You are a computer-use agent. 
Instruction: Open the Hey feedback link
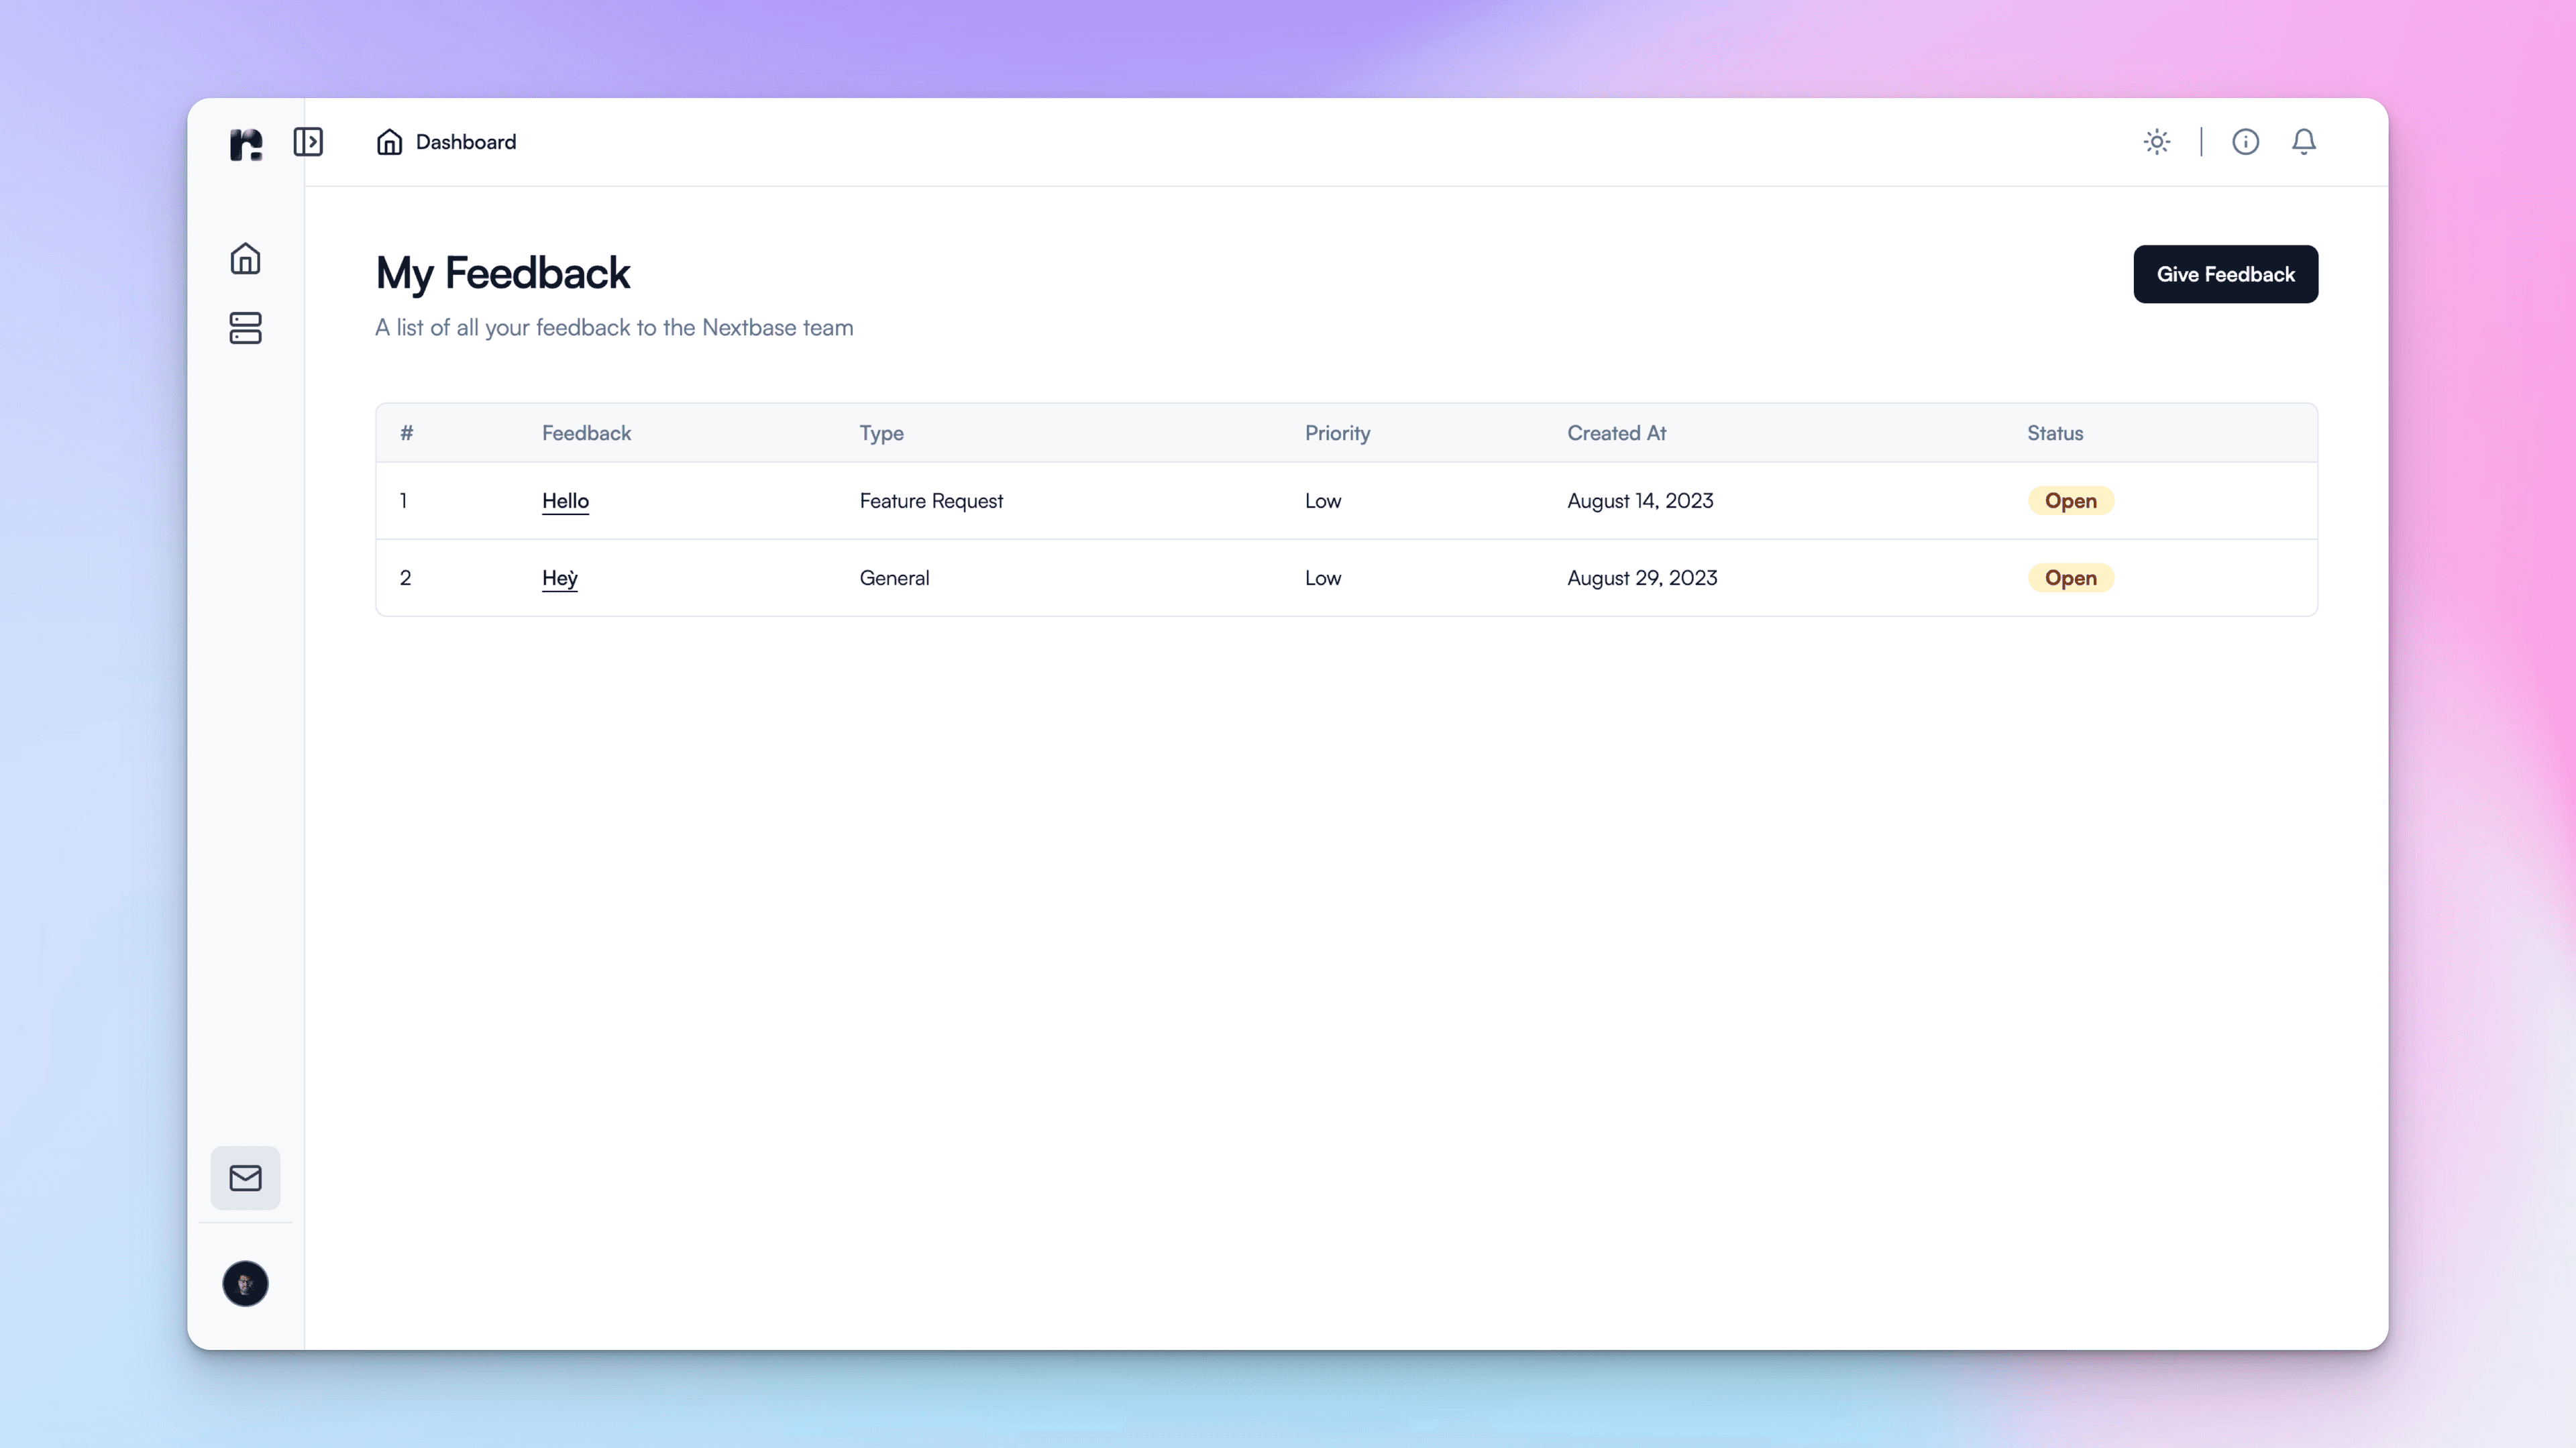559,578
